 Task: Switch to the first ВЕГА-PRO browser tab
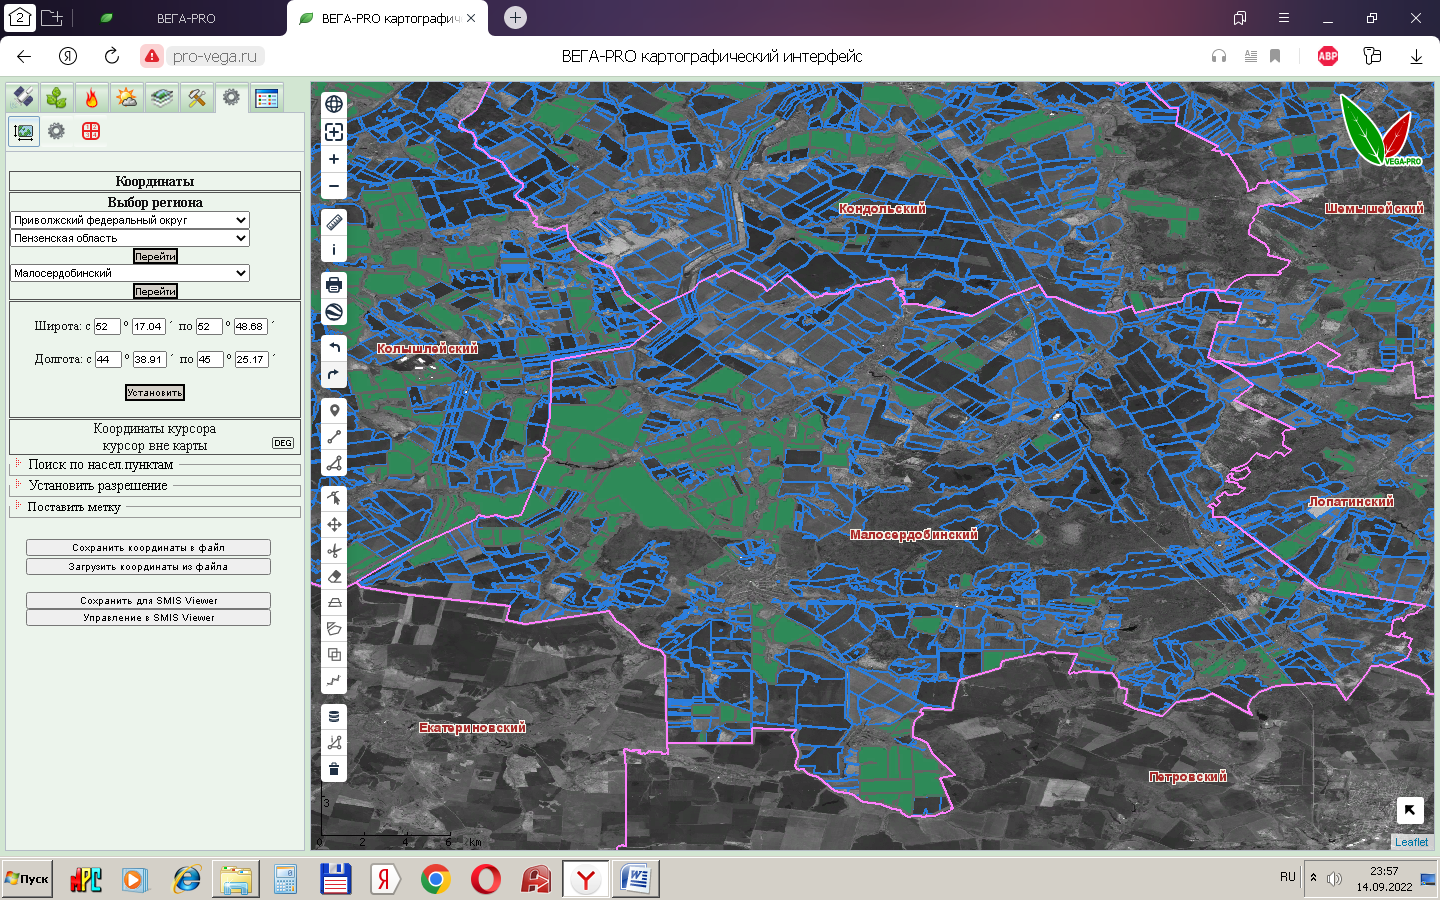(186, 18)
